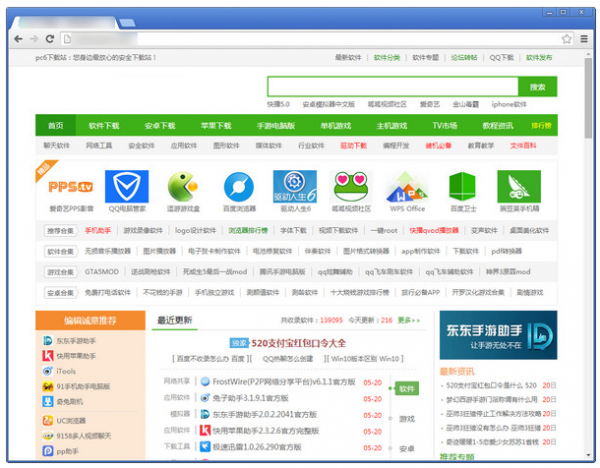Click the 极速迅雷 list entry icon
This screenshot has height=468, width=600.
(205, 447)
